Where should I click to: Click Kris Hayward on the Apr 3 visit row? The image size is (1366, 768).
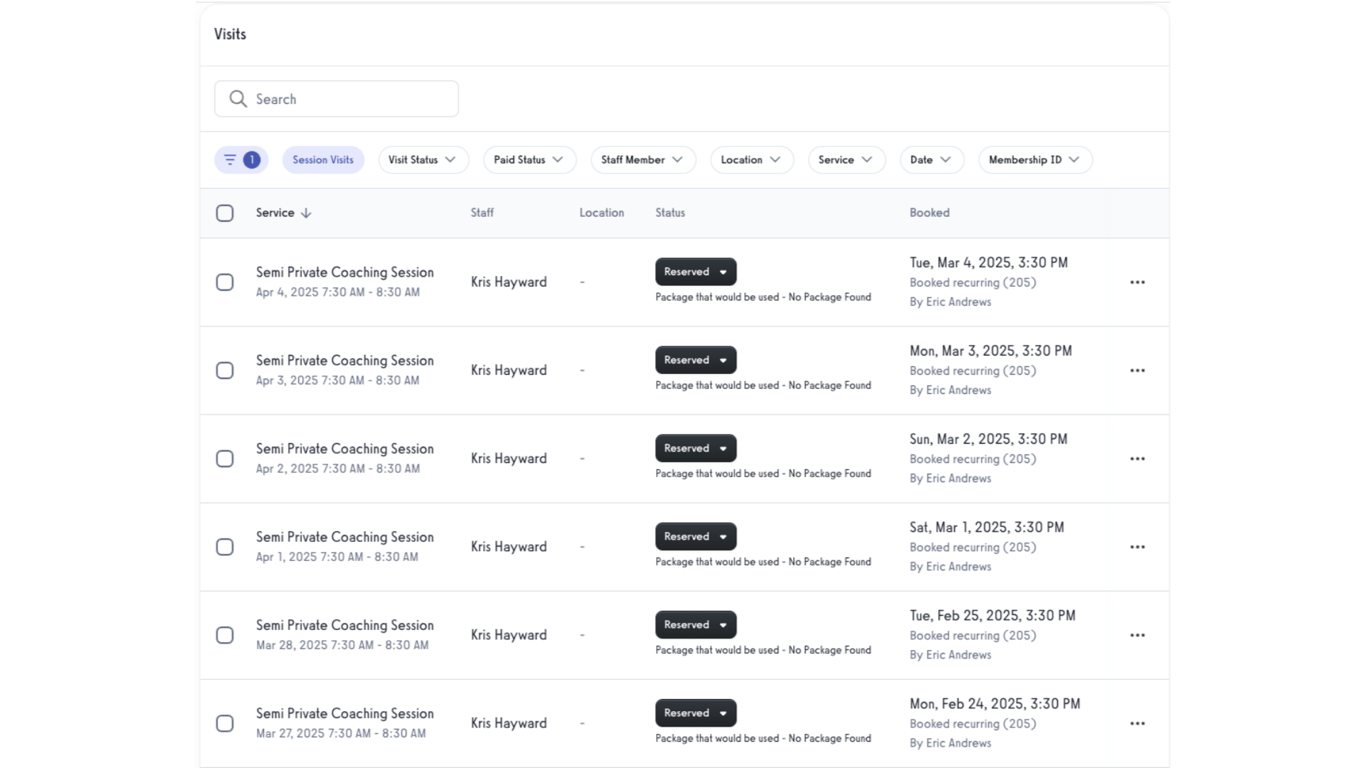508,370
